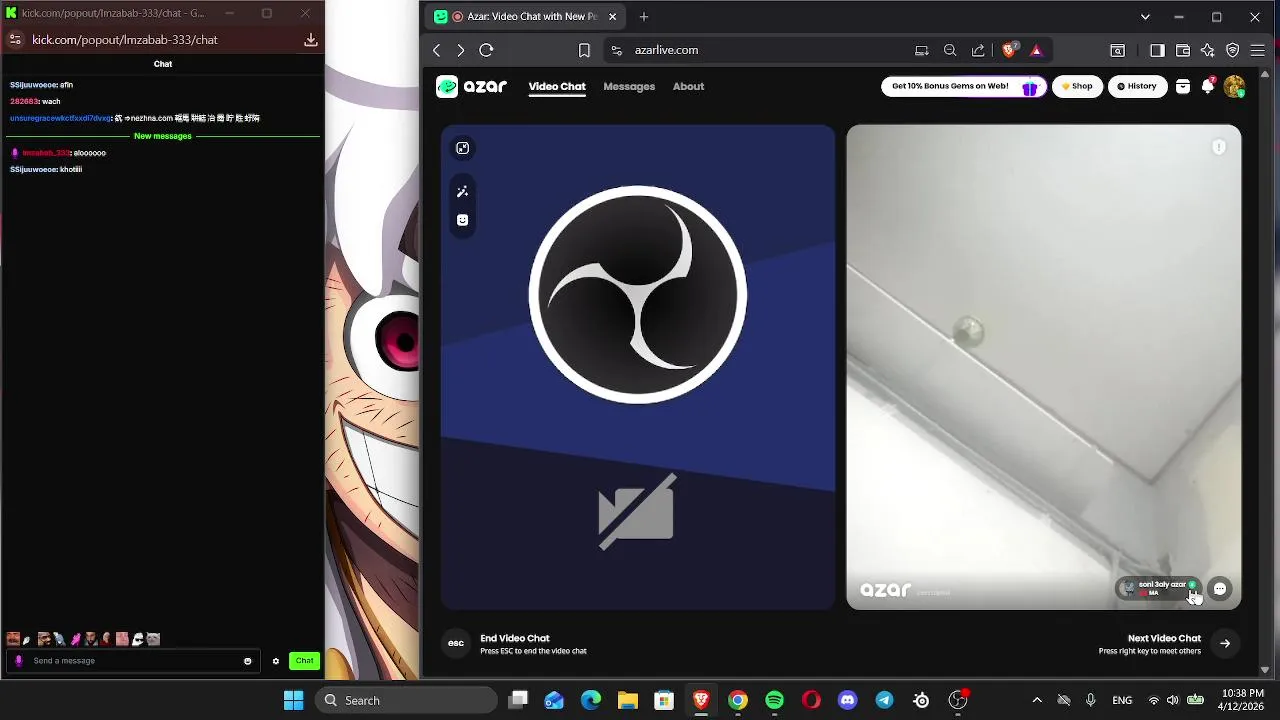Click the Next Video Chat arrow
This screenshot has height=720, width=1280.
[1225, 643]
